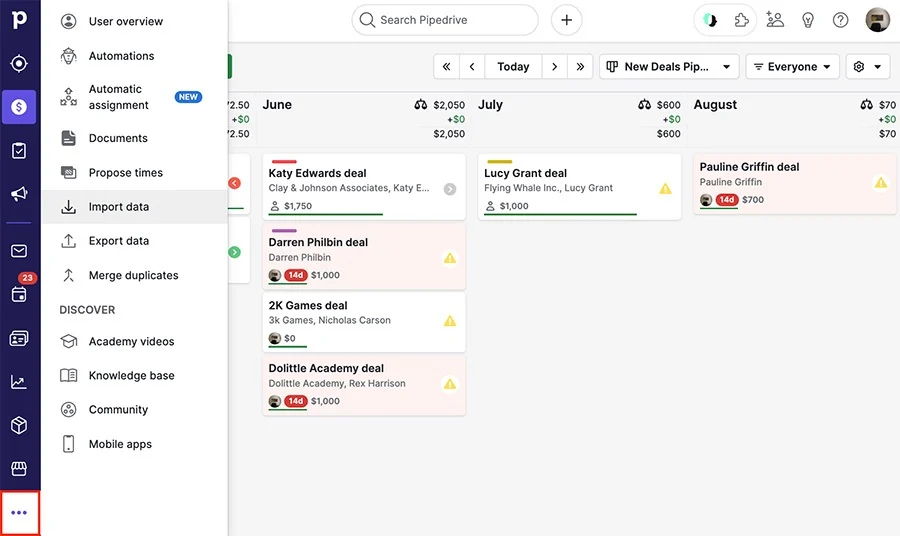This screenshot has height=536, width=900.
Task: Click warning icon on Lucy Grant deal
Action: click(x=665, y=188)
